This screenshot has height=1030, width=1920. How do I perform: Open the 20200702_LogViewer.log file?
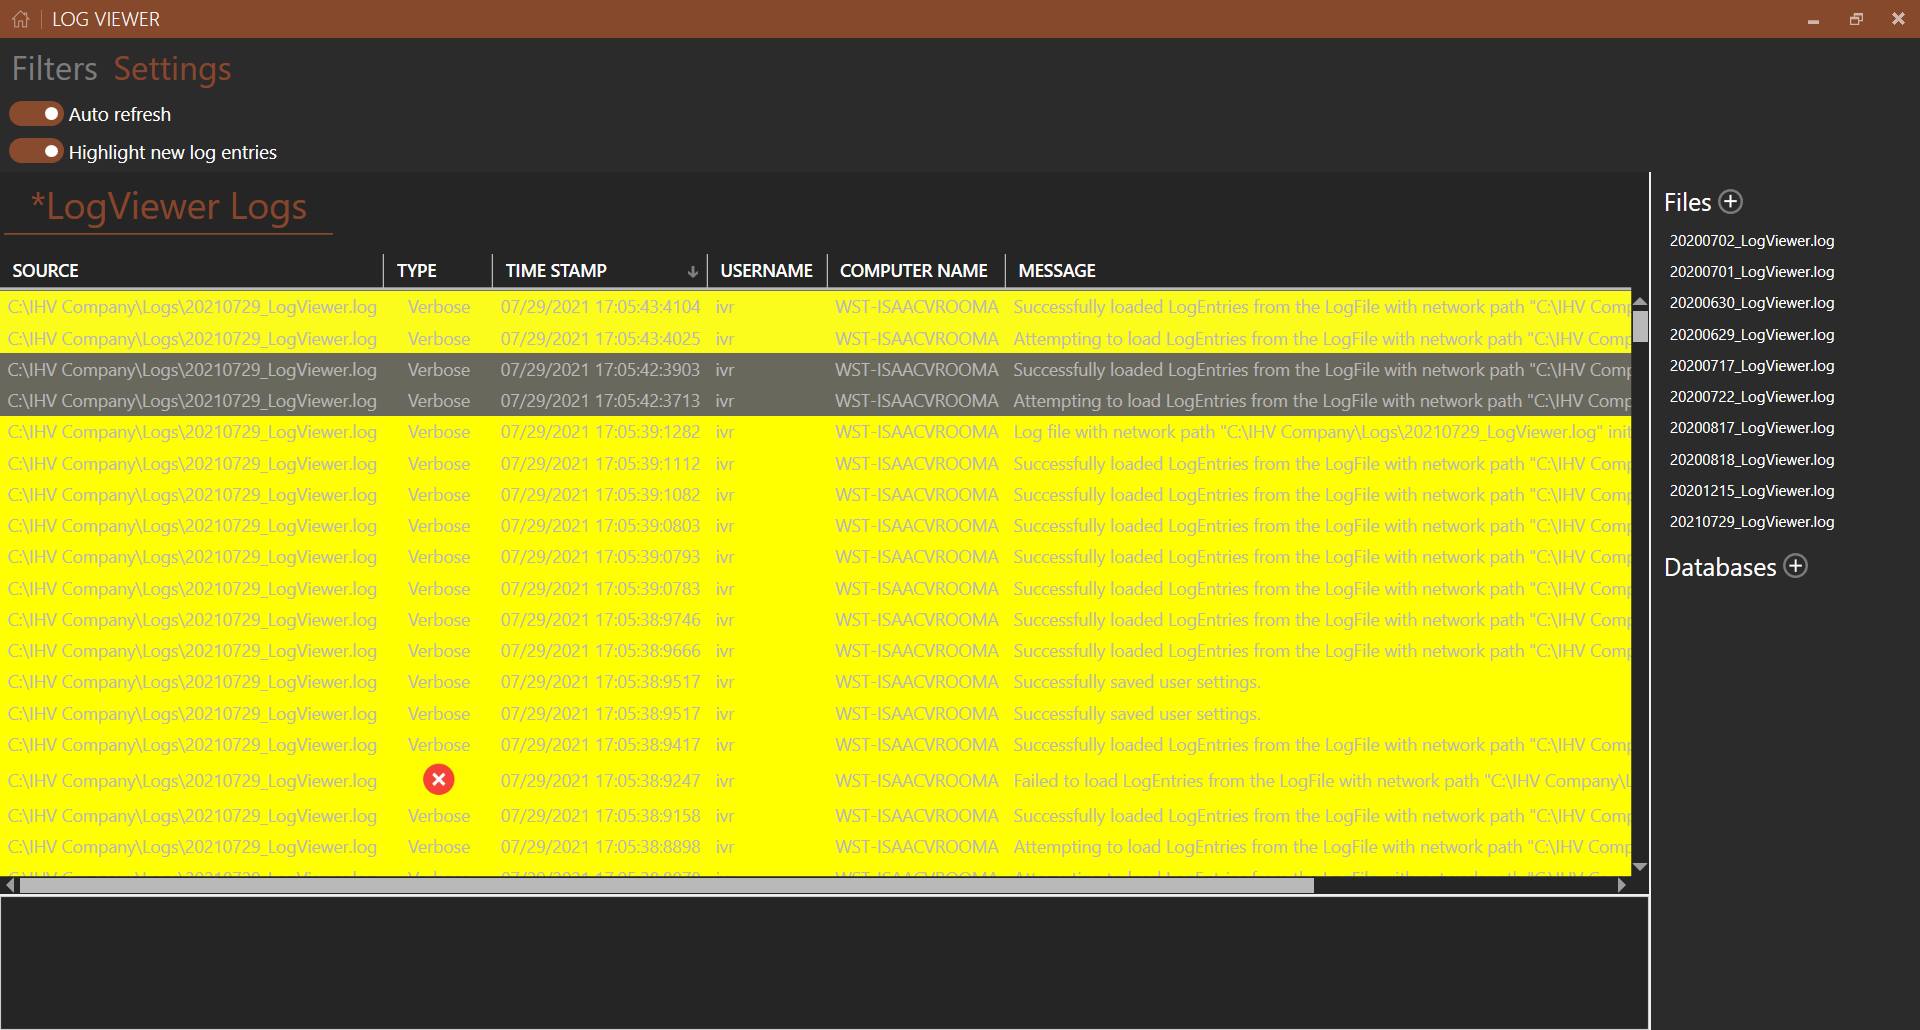[x=1751, y=240]
